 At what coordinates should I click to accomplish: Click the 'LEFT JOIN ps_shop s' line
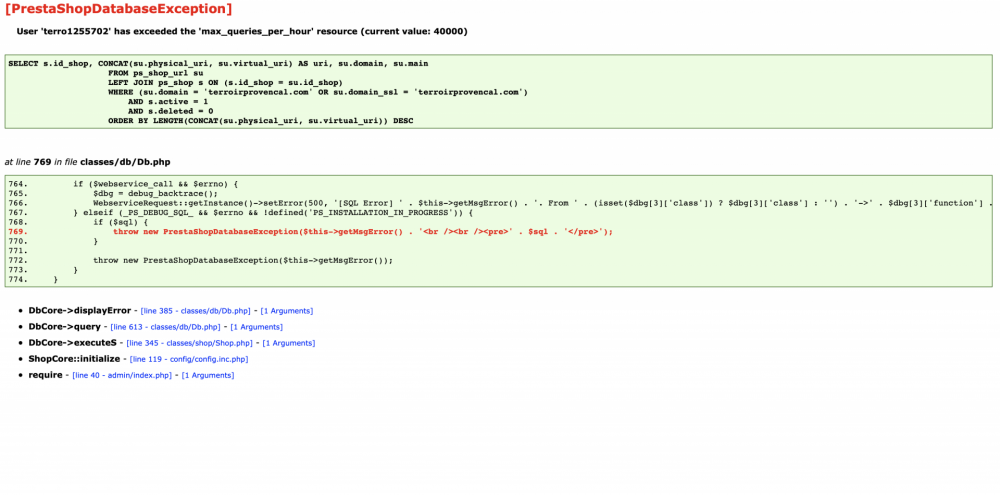pos(225,83)
